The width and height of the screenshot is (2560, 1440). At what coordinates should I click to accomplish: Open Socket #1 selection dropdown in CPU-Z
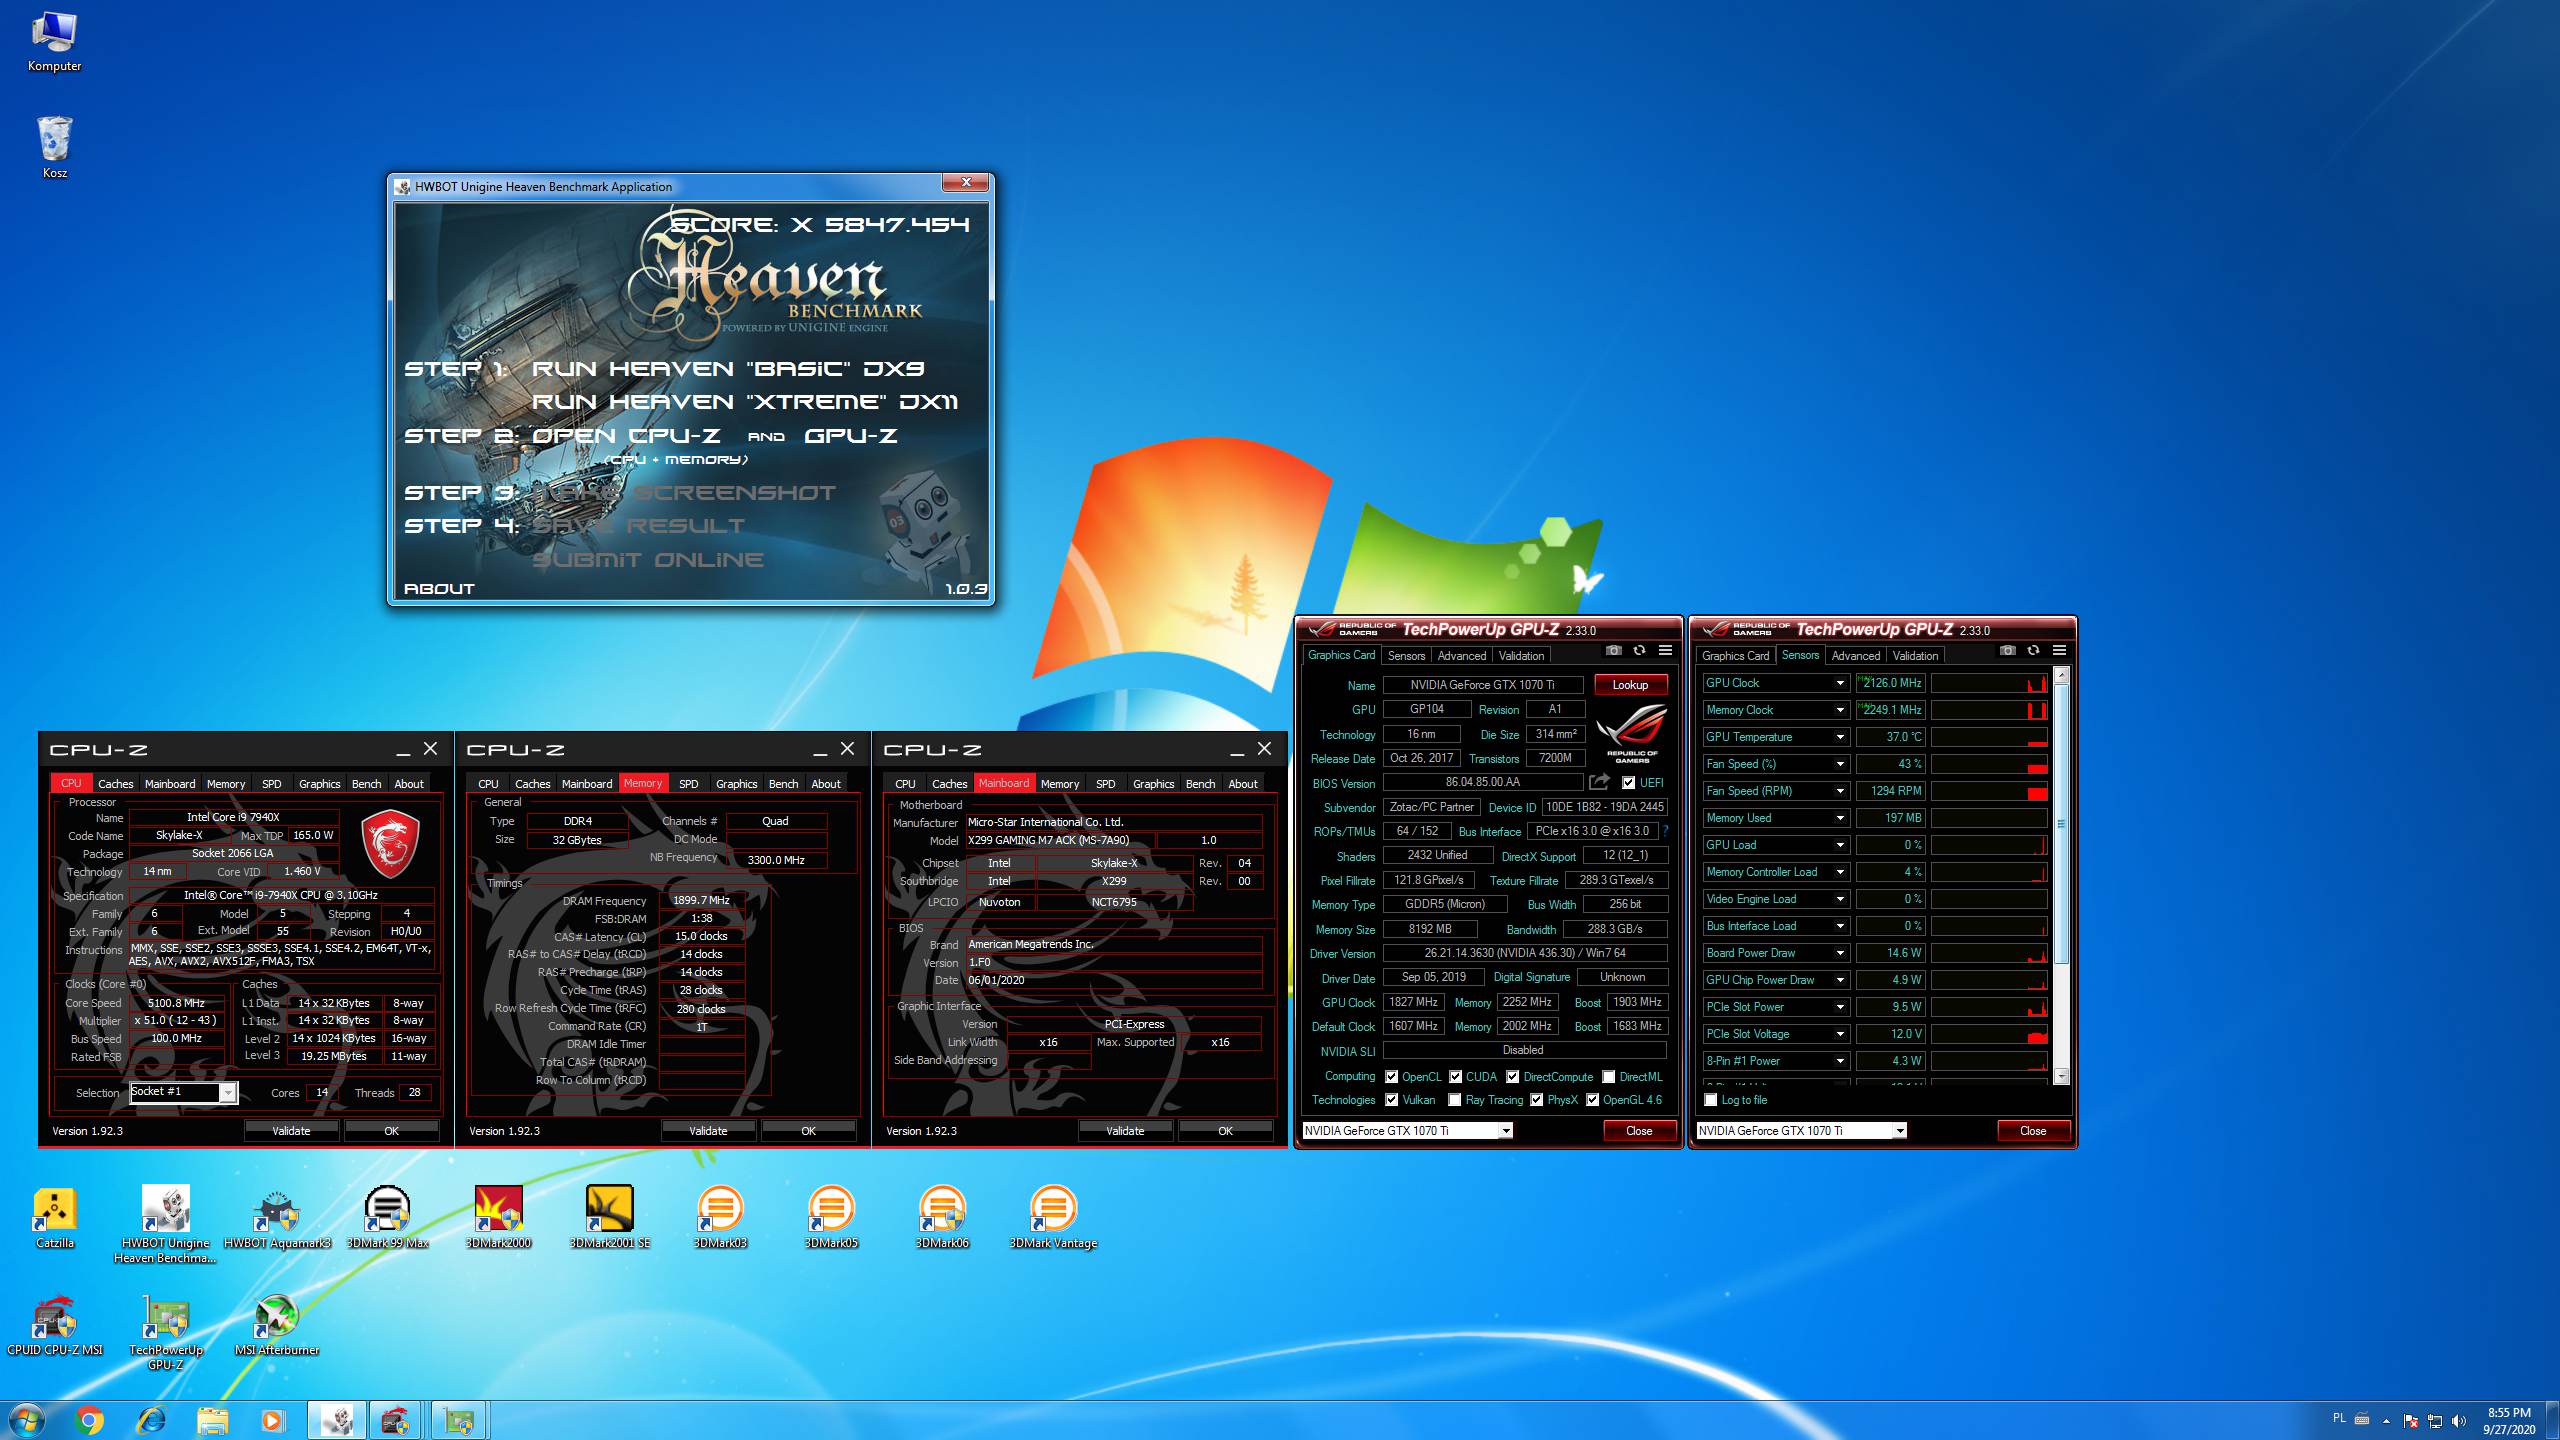tap(228, 1093)
